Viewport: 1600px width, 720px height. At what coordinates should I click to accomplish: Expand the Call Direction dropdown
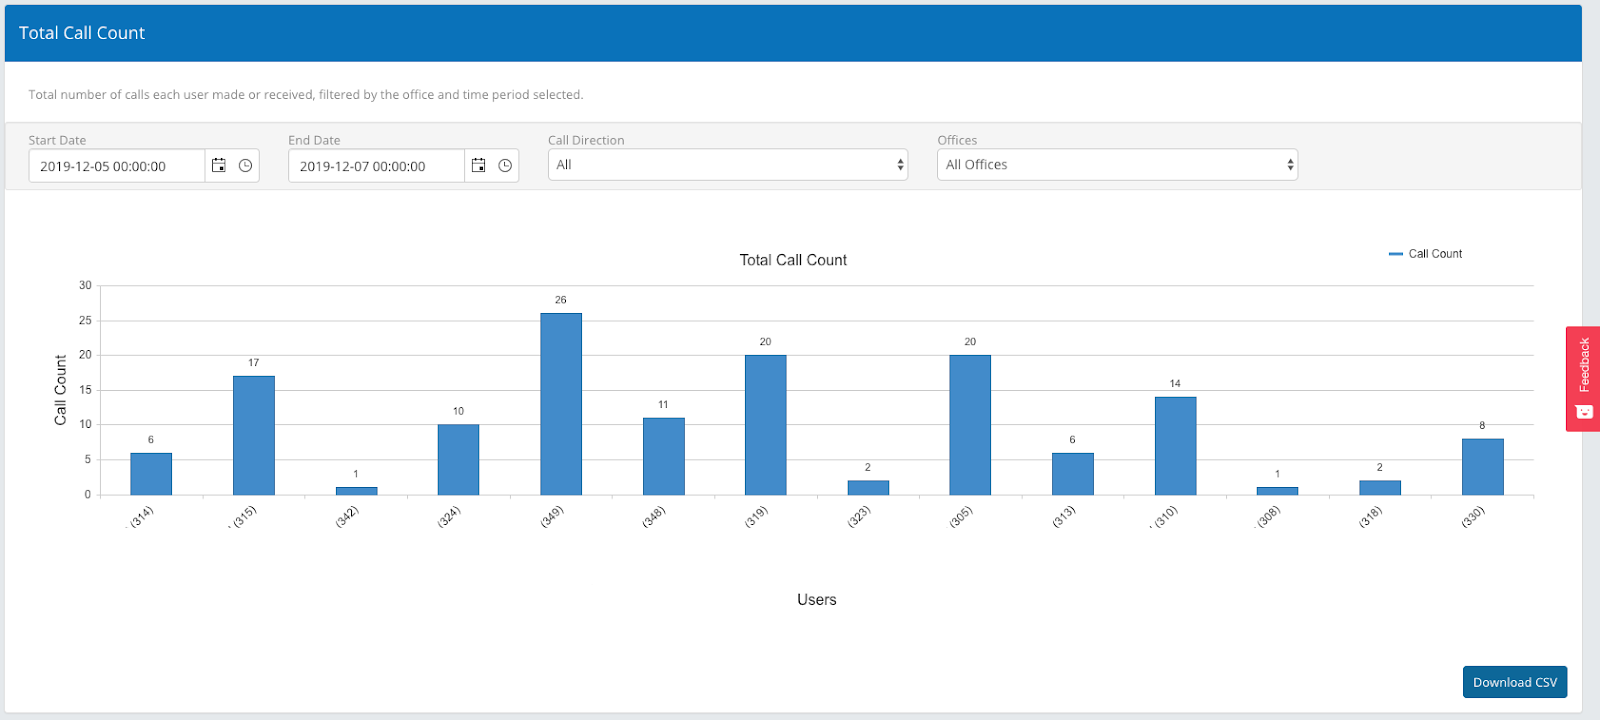click(x=728, y=165)
